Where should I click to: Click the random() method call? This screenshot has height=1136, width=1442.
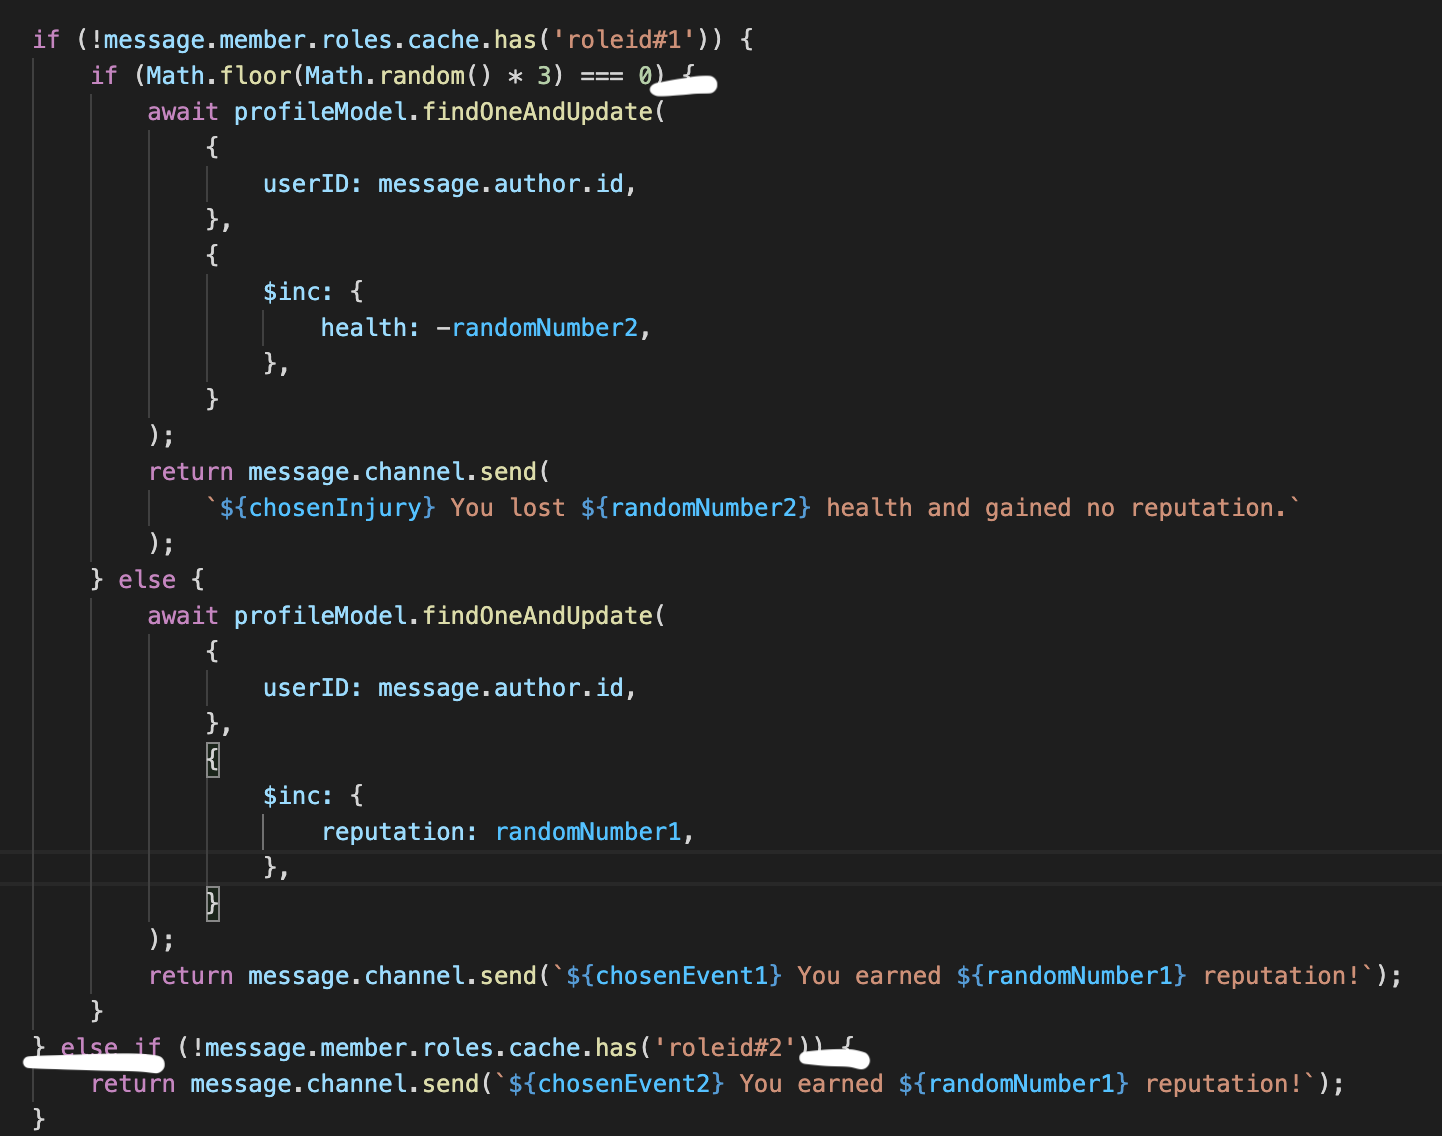point(436,76)
